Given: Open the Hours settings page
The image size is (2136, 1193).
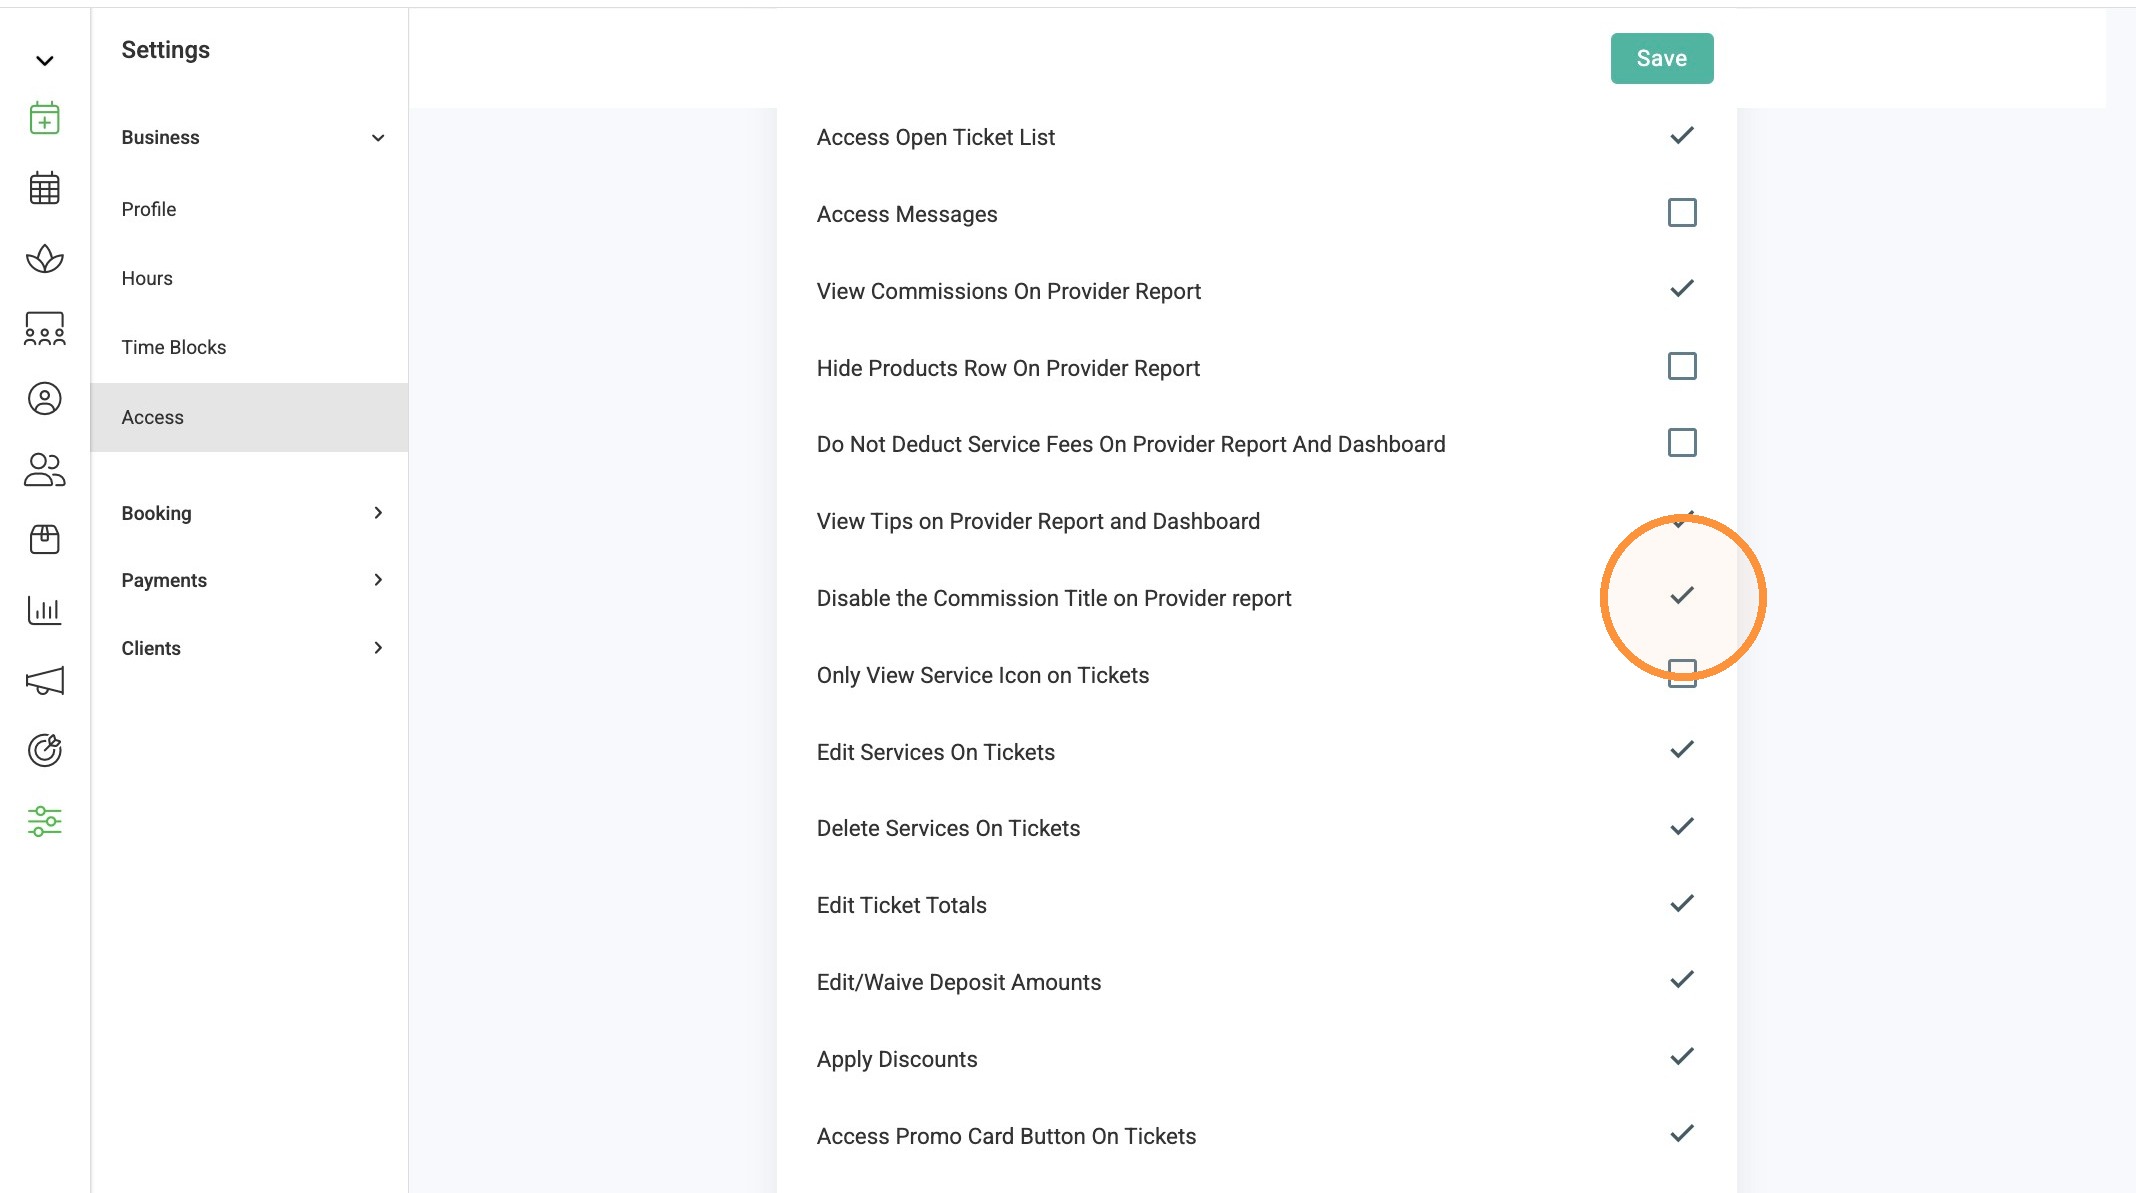Looking at the screenshot, I should [x=147, y=278].
